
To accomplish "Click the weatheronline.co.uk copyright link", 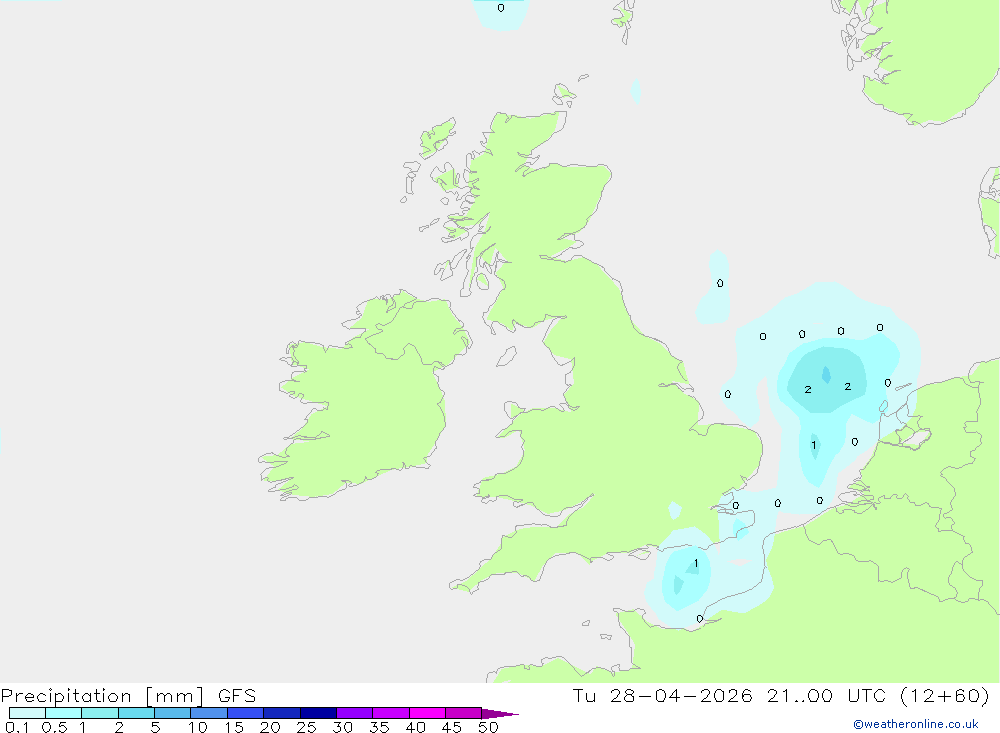I will coord(916,724).
